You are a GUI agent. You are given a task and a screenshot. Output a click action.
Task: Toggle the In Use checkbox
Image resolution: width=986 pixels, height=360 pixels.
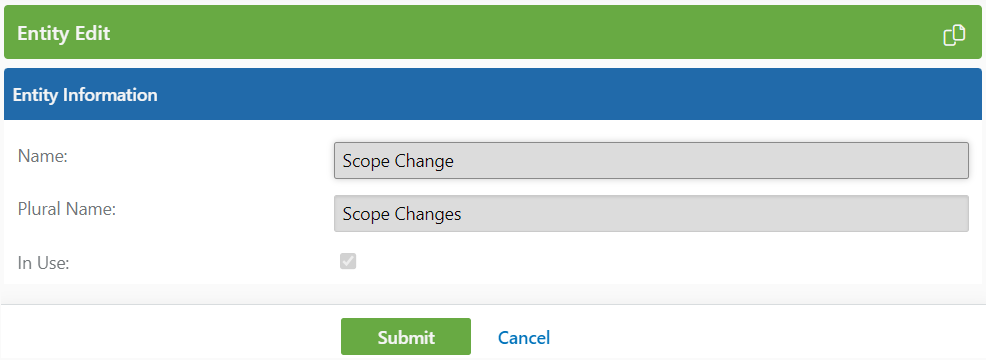click(x=348, y=261)
